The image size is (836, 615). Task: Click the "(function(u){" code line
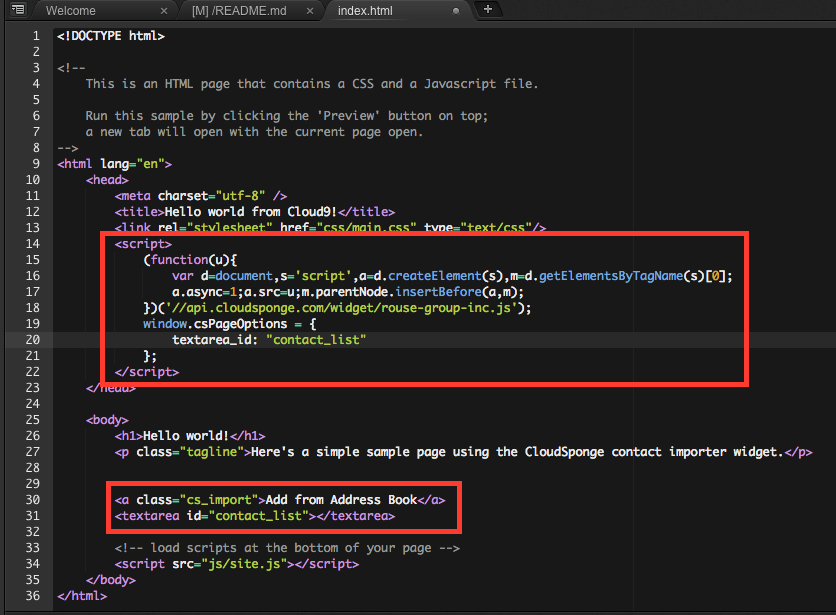point(190,260)
